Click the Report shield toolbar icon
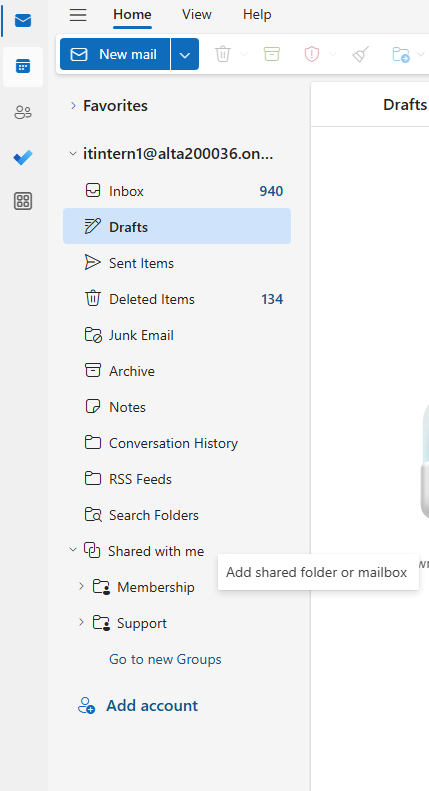 312,54
